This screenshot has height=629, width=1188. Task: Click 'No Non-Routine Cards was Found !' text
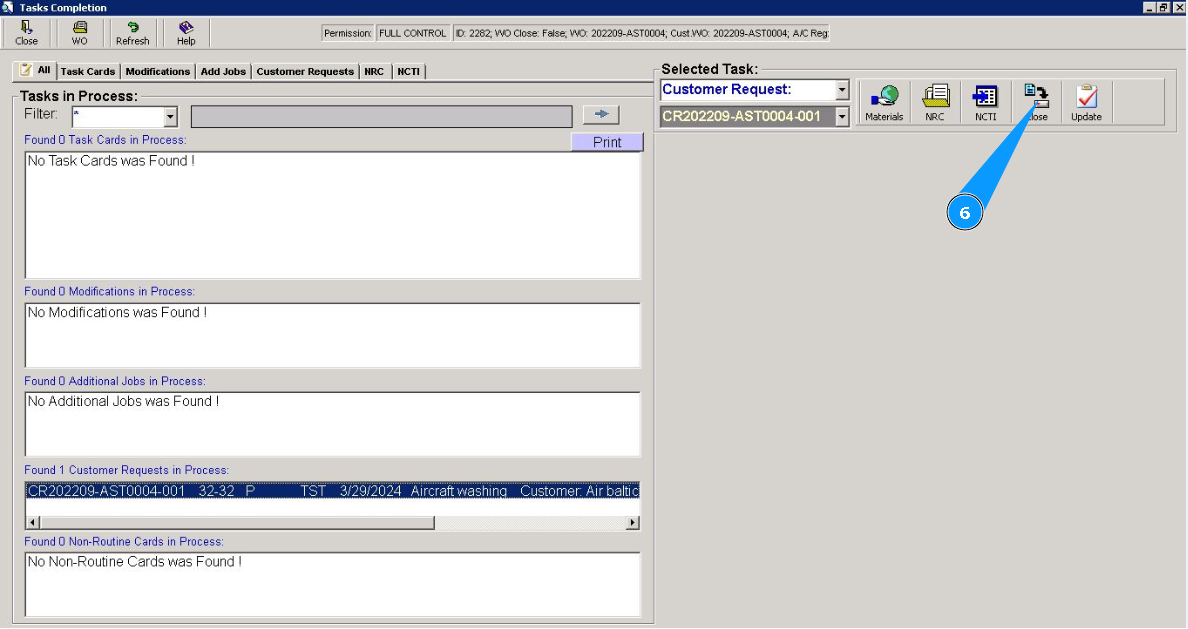pyautogui.click(x=135, y=562)
